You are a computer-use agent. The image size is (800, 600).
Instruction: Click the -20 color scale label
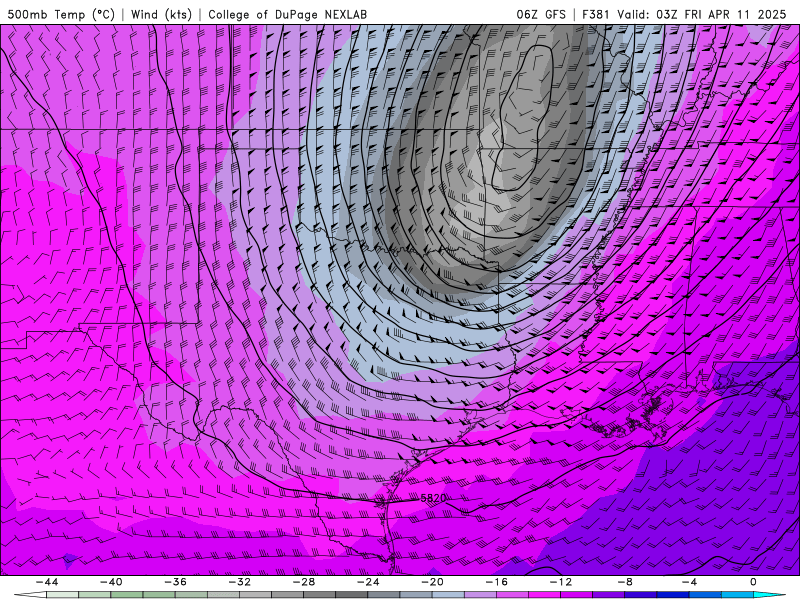click(432, 582)
